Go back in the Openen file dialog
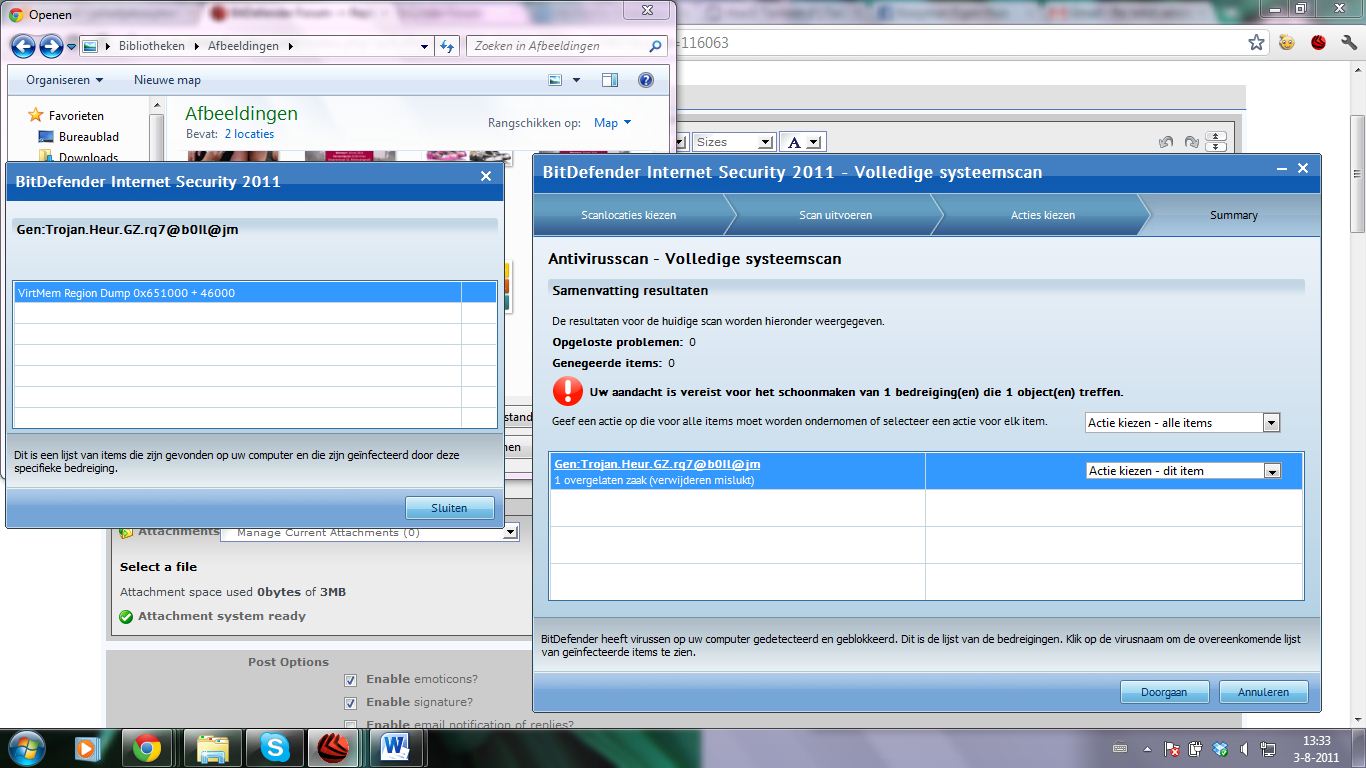This screenshot has width=1366, height=768. [x=23, y=46]
